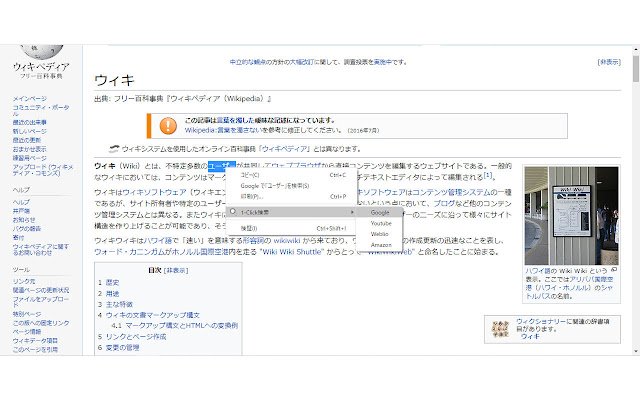Enlarge the airport photo via its magnify icon
This screenshot has width=640, height=400.
pyautogui.click(x=614, y=270)
